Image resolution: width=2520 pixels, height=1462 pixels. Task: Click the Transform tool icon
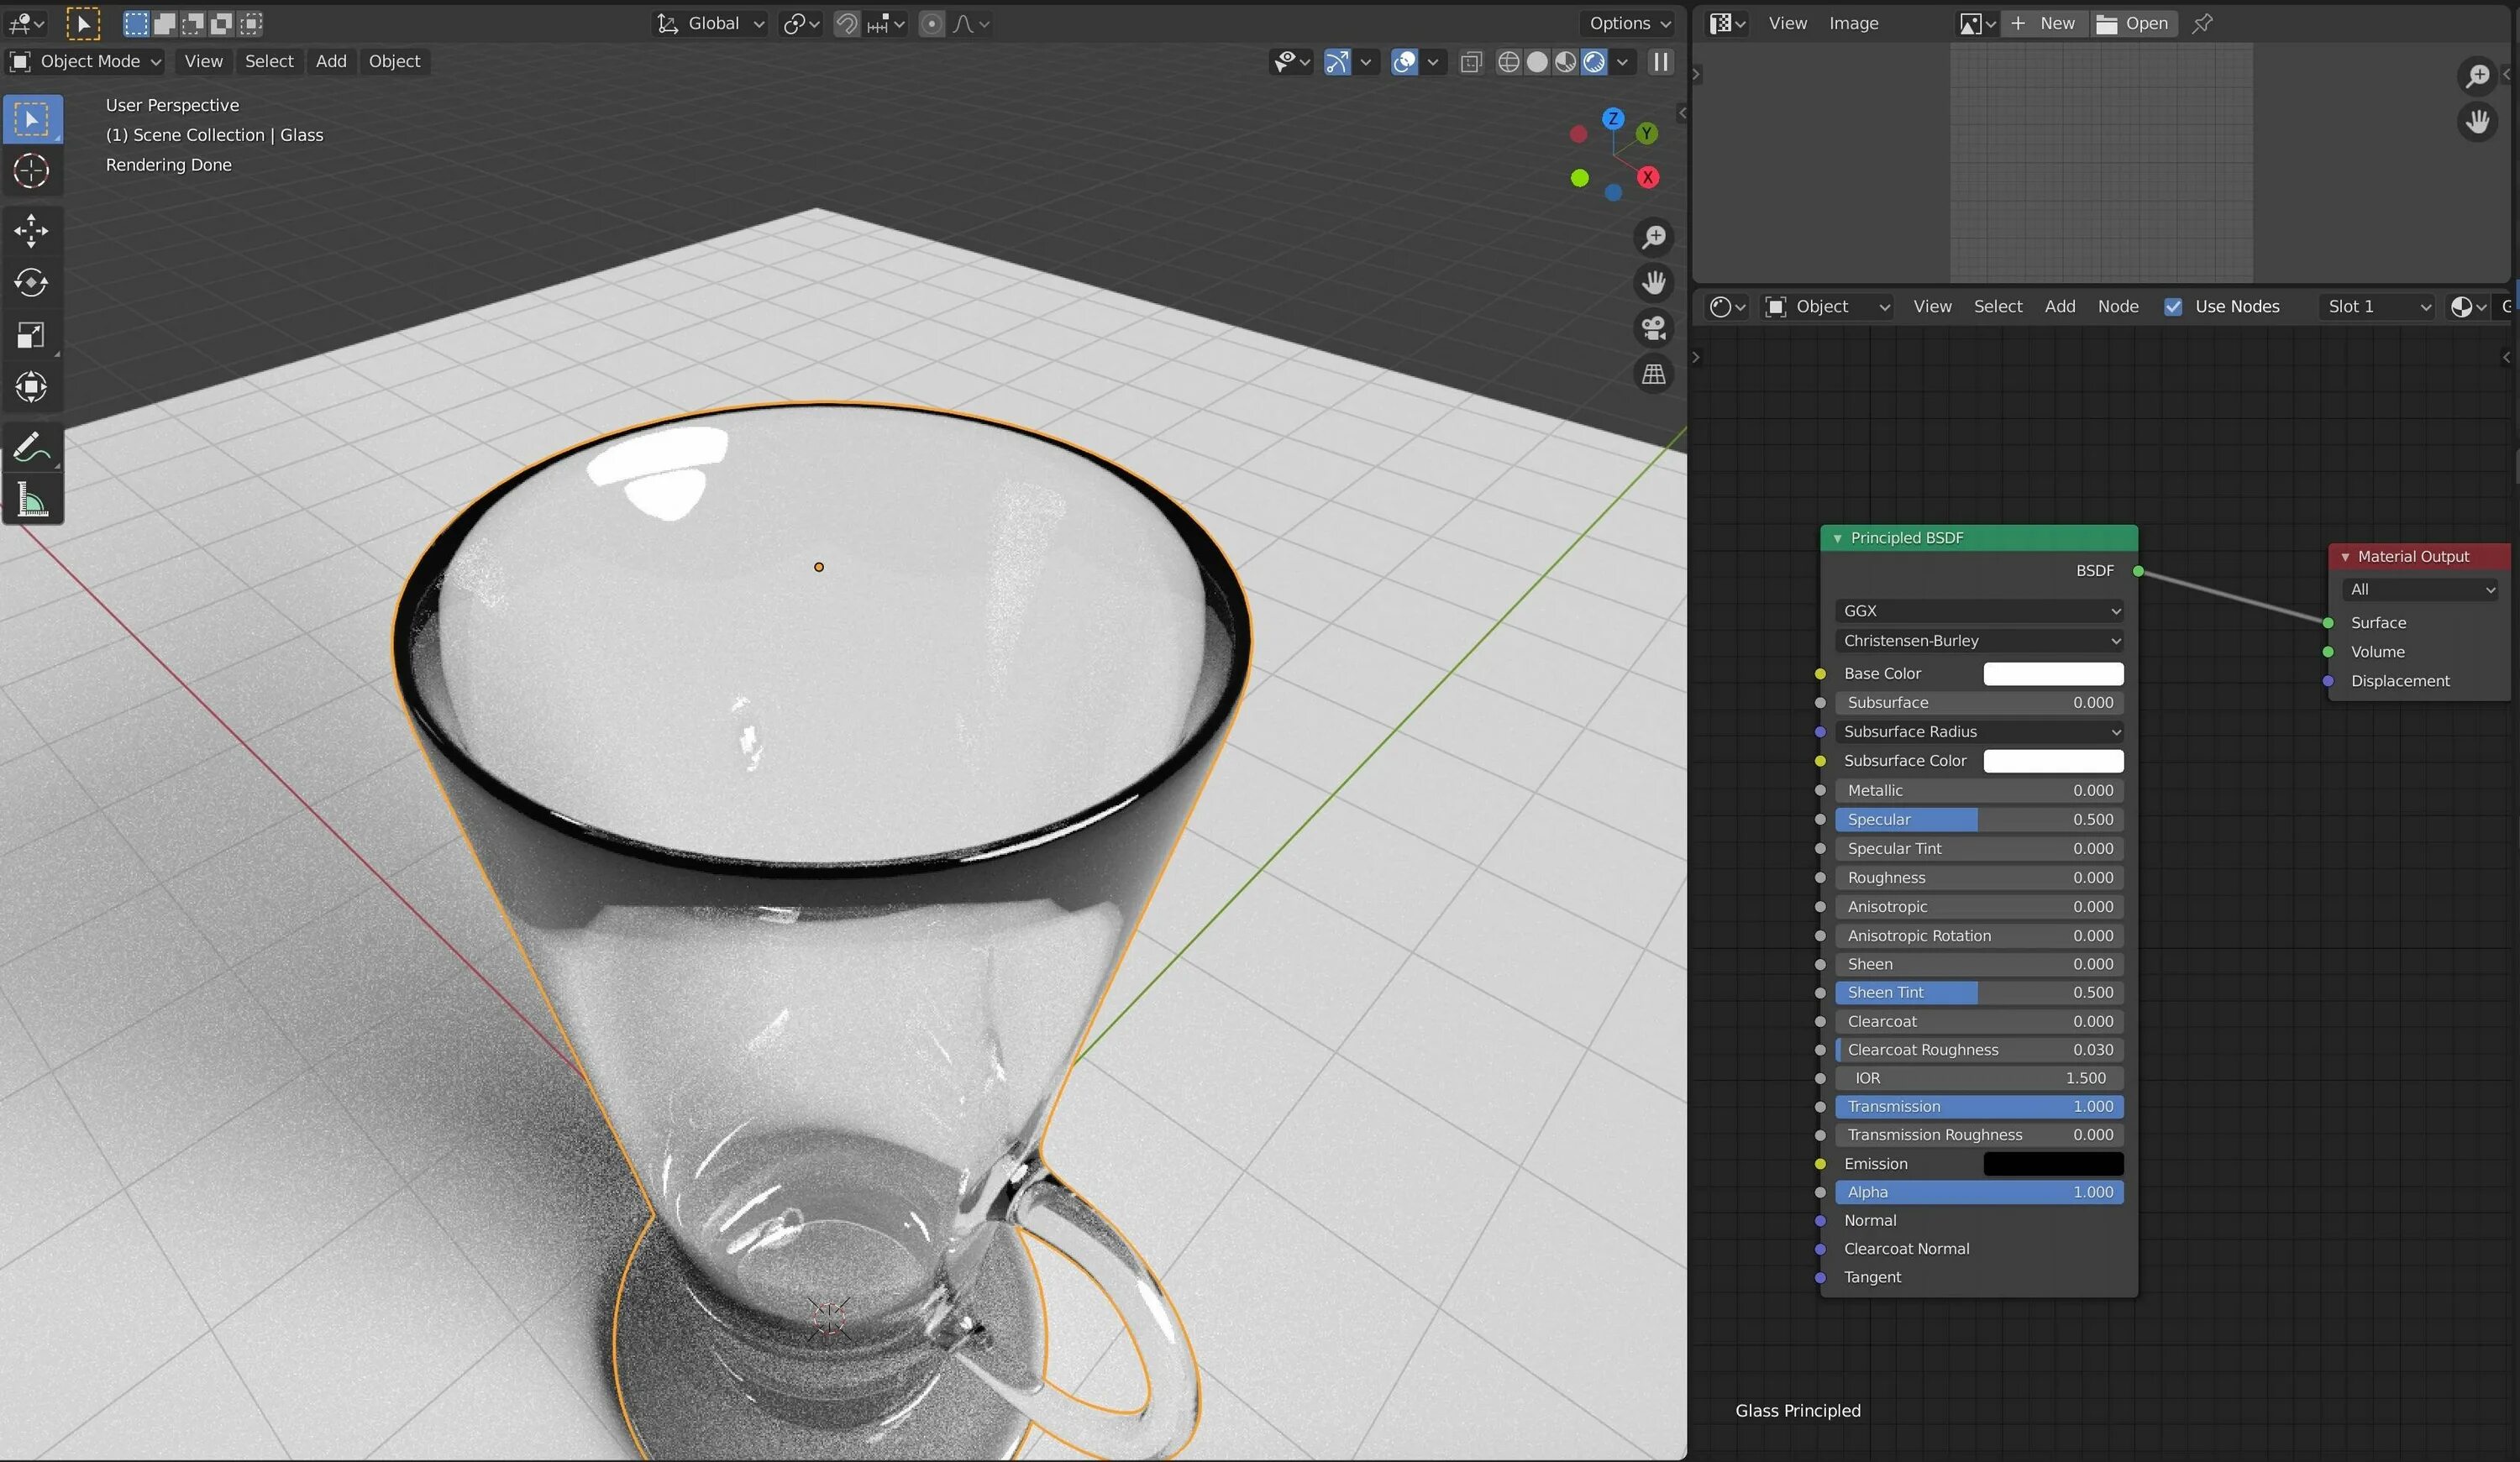(31, 386)
